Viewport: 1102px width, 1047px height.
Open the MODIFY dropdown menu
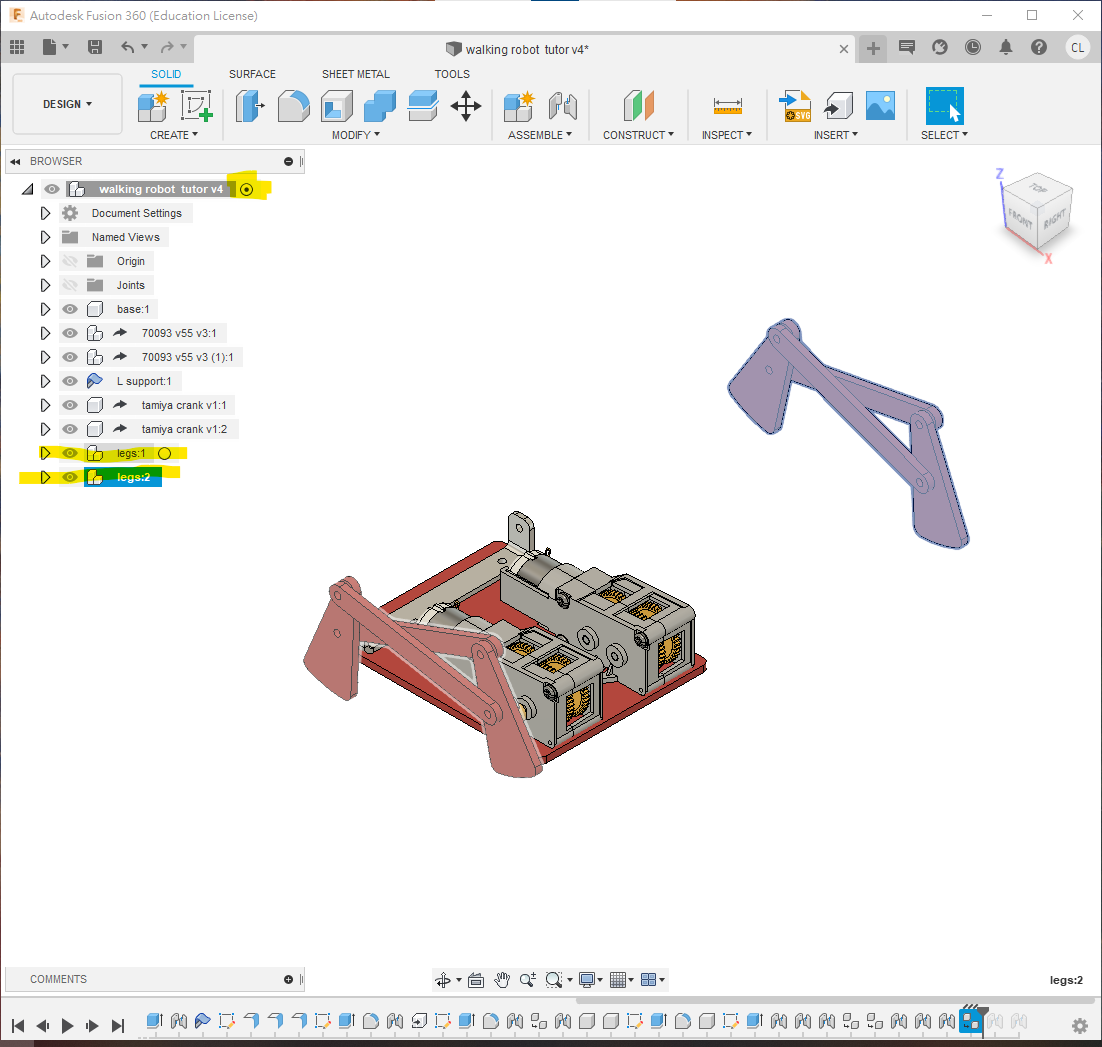pyautogui.click(x=356, y=135)
